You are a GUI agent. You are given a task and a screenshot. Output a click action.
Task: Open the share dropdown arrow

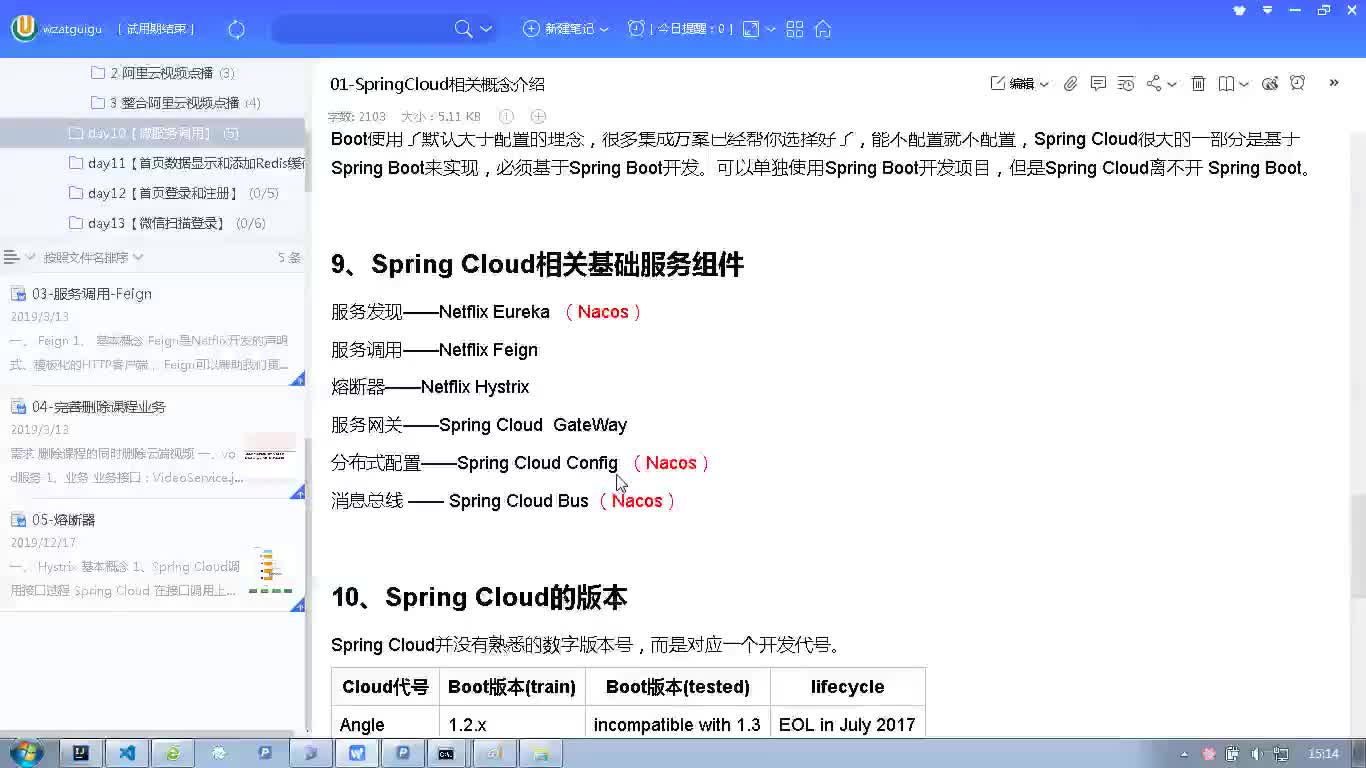click(x=1172, y=85)
